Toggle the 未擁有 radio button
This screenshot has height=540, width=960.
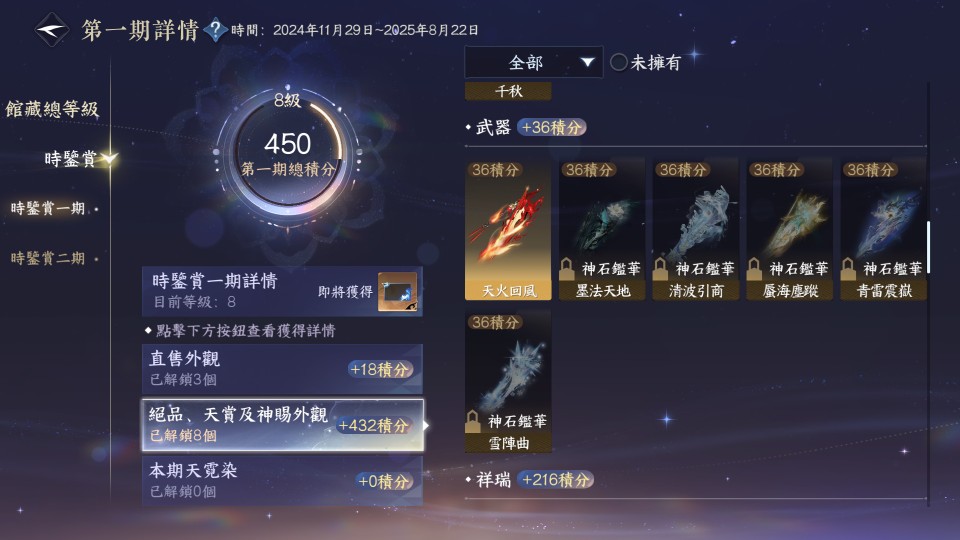(x=619, y=62)
